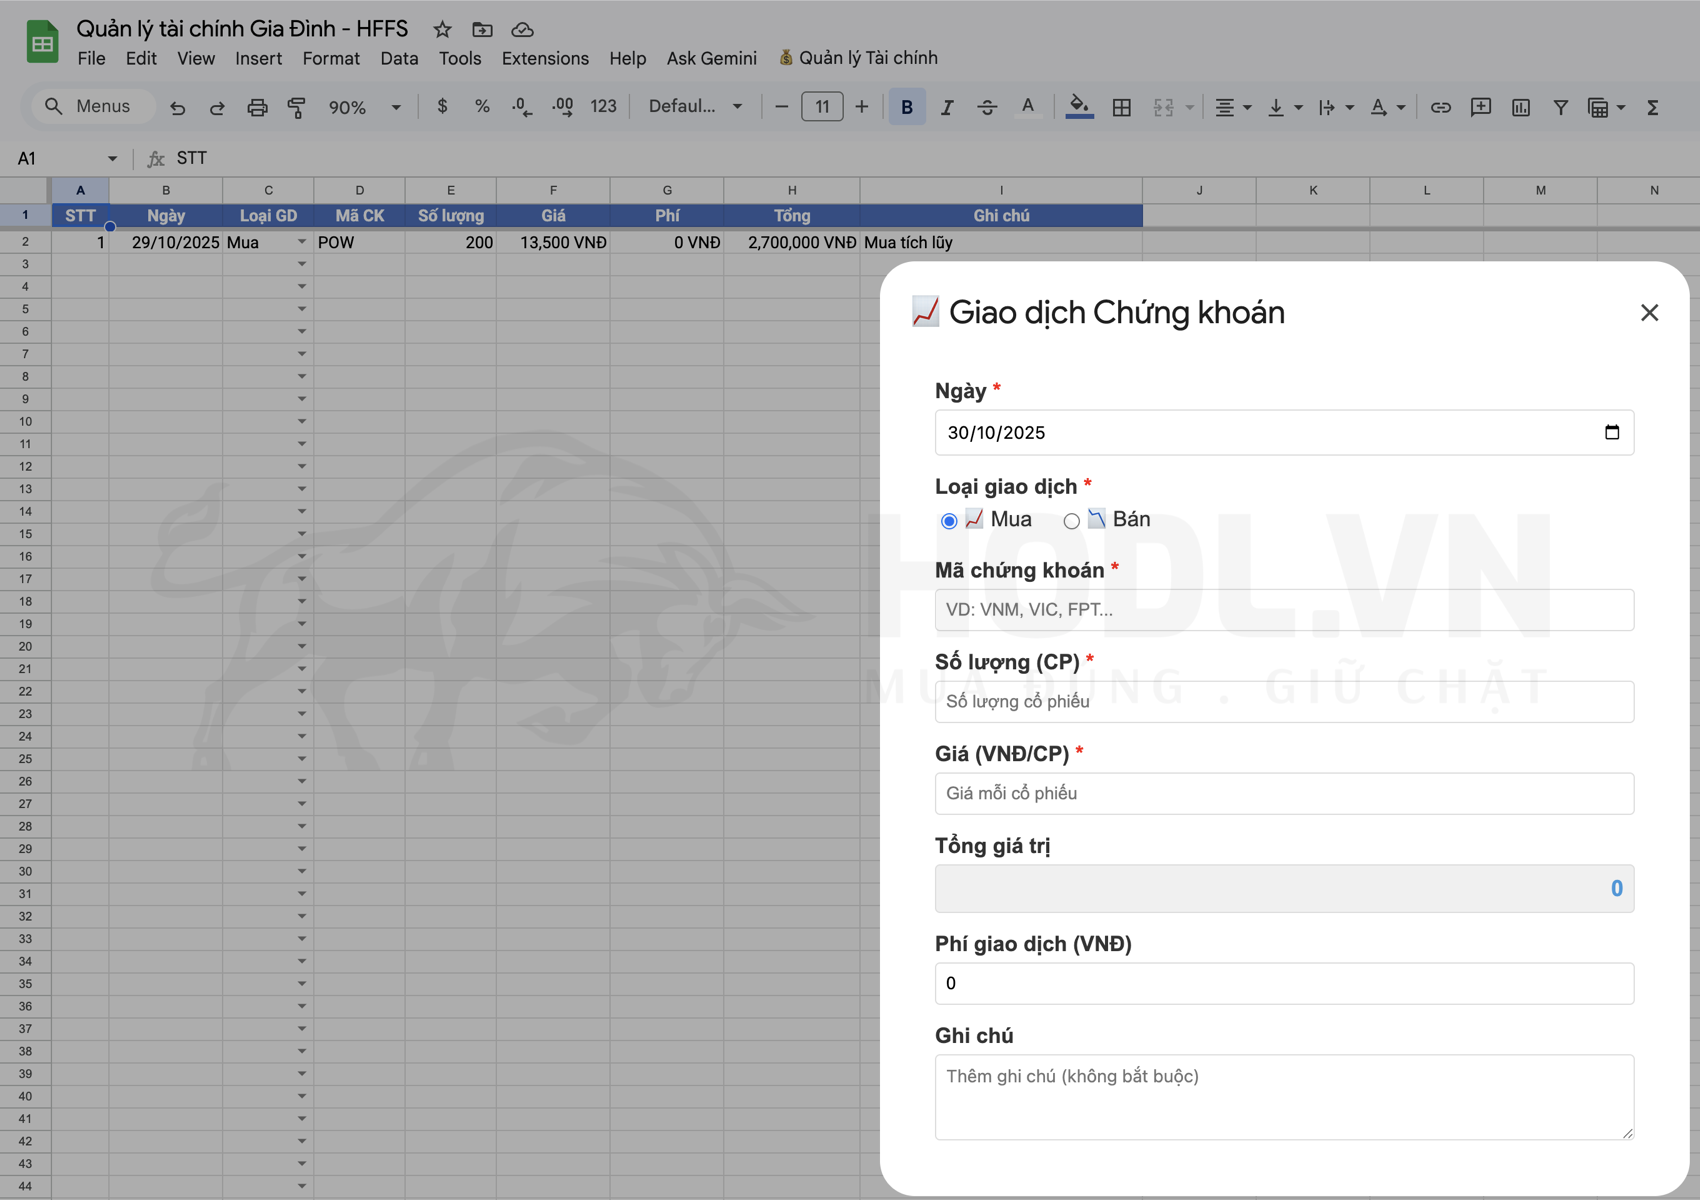Create a filter using the toolbar icon
Viewport: 1700px width, 1200px height.
[1561, 106]
